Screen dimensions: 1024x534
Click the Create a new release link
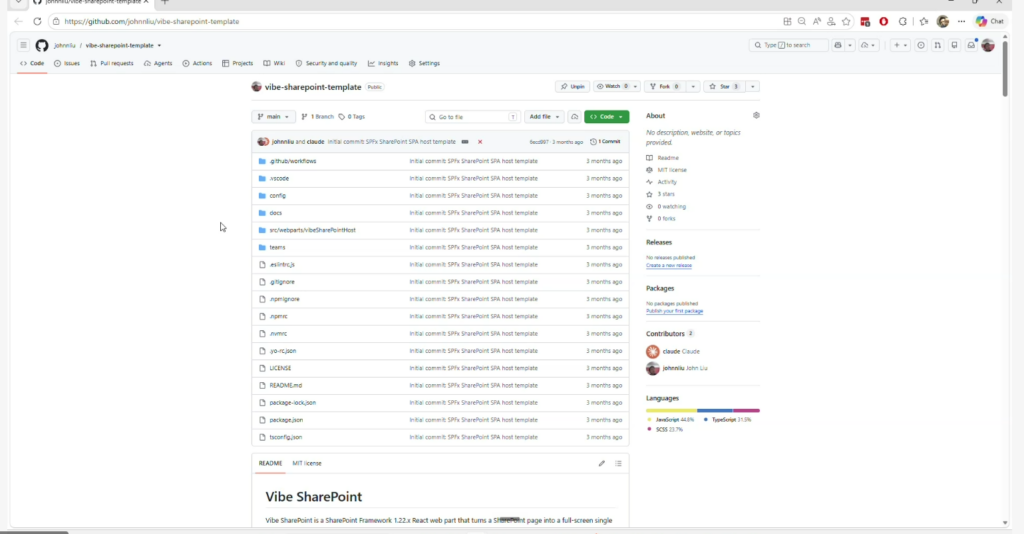(669, 266)
